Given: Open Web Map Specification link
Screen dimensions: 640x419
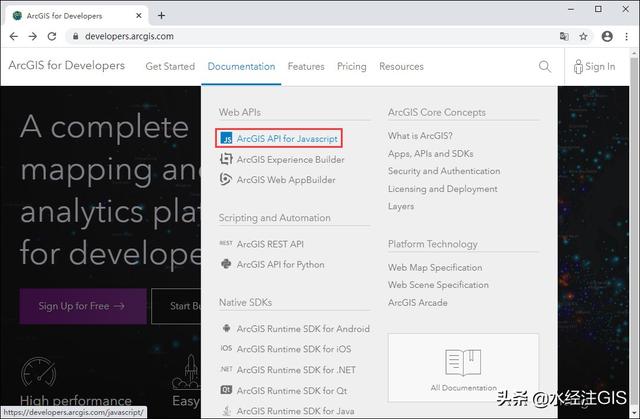Looking at the screenshot, I should 435,268.
